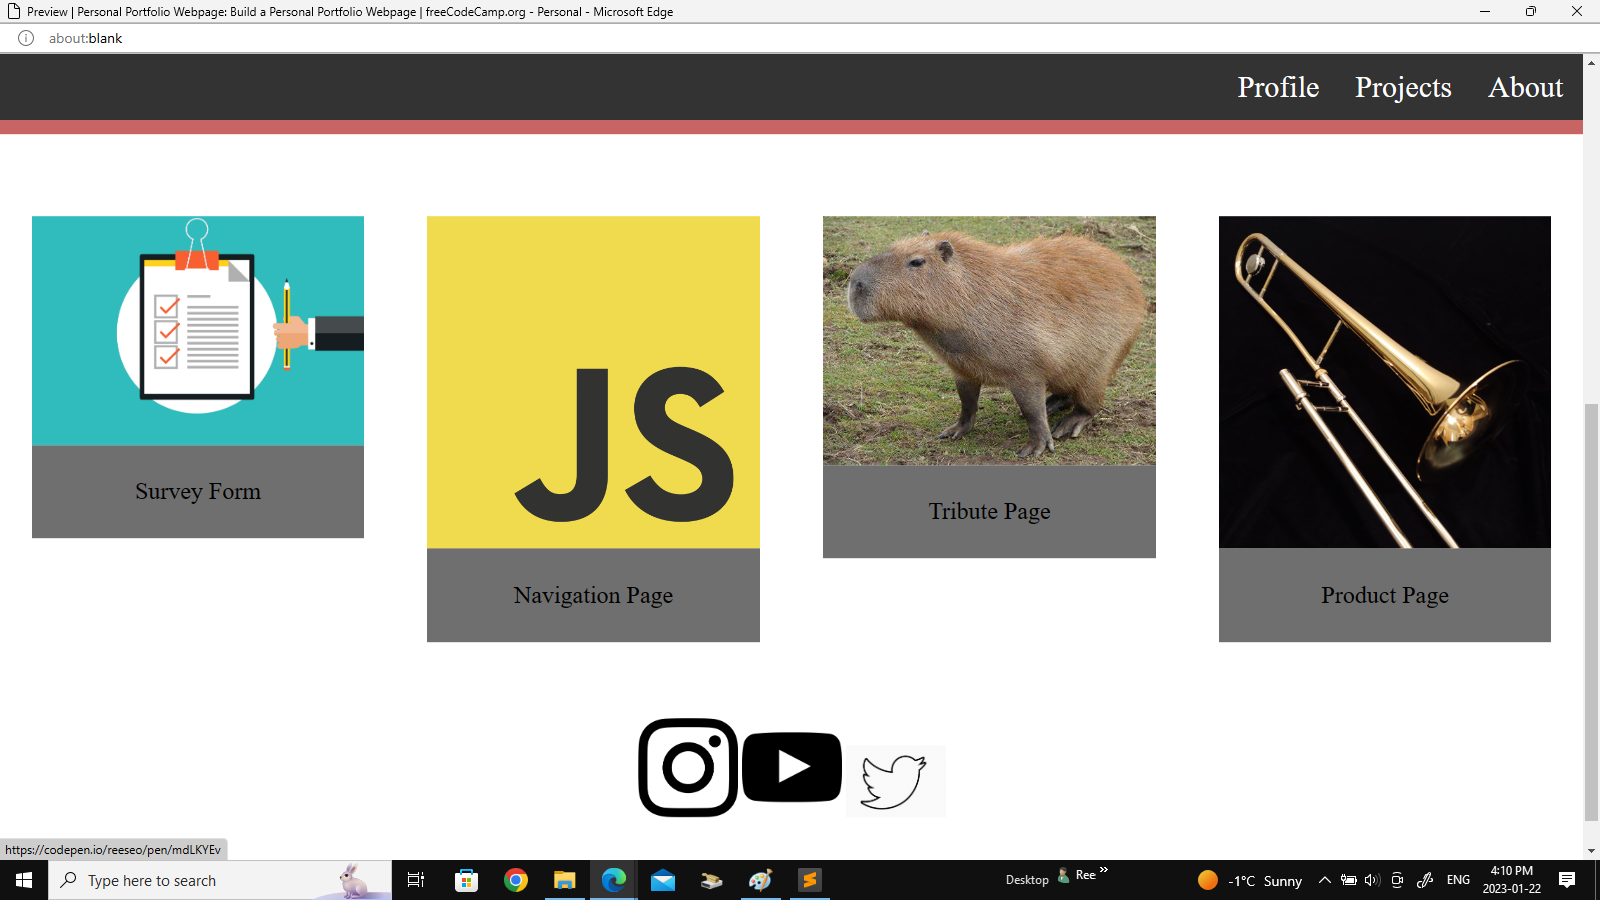Select About in the navigation bar
The width and height of the screenshot is (1600, 900).
(x=1525, y=87)
